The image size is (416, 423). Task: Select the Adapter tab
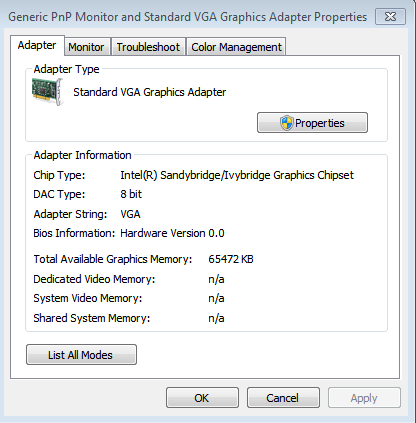click(37, 45)
